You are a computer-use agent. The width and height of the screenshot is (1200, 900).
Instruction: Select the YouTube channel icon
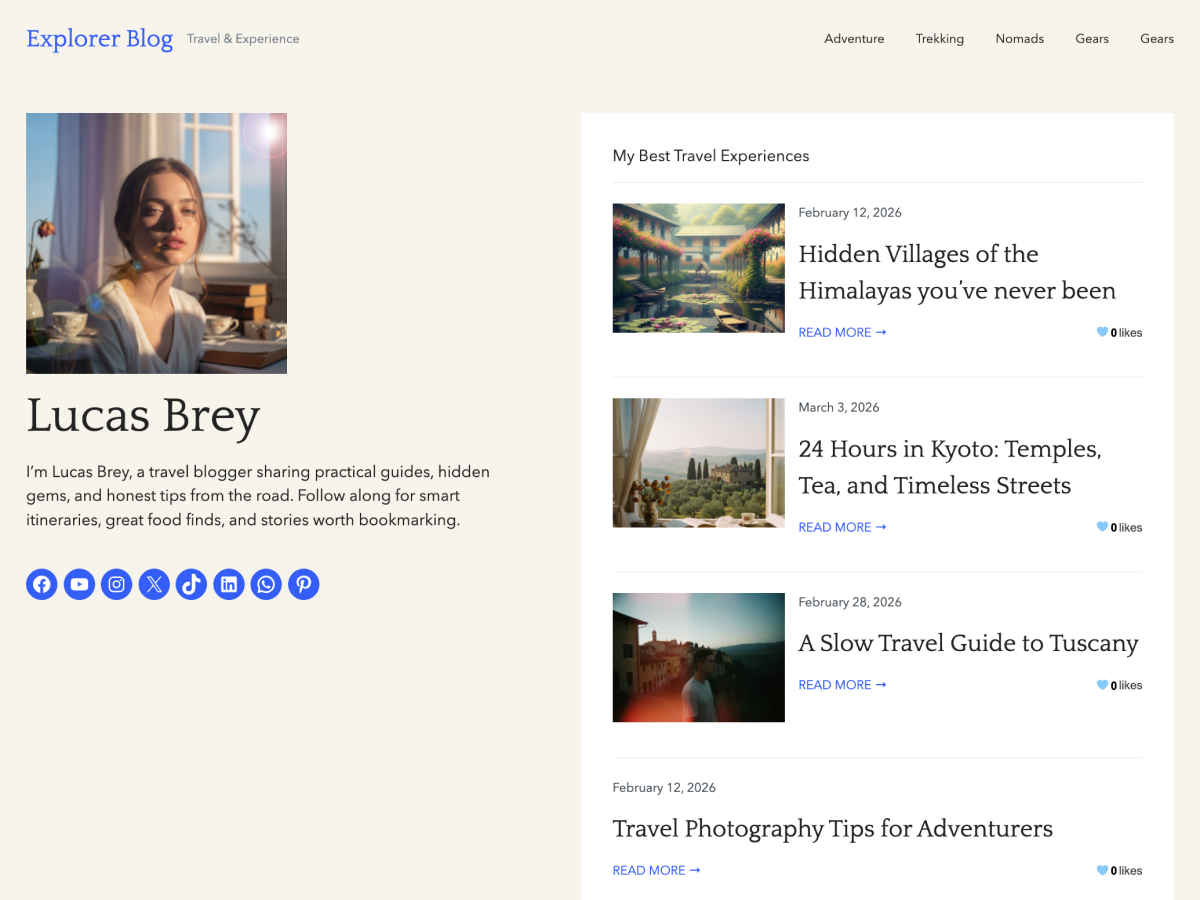click(x=79, y=584)
